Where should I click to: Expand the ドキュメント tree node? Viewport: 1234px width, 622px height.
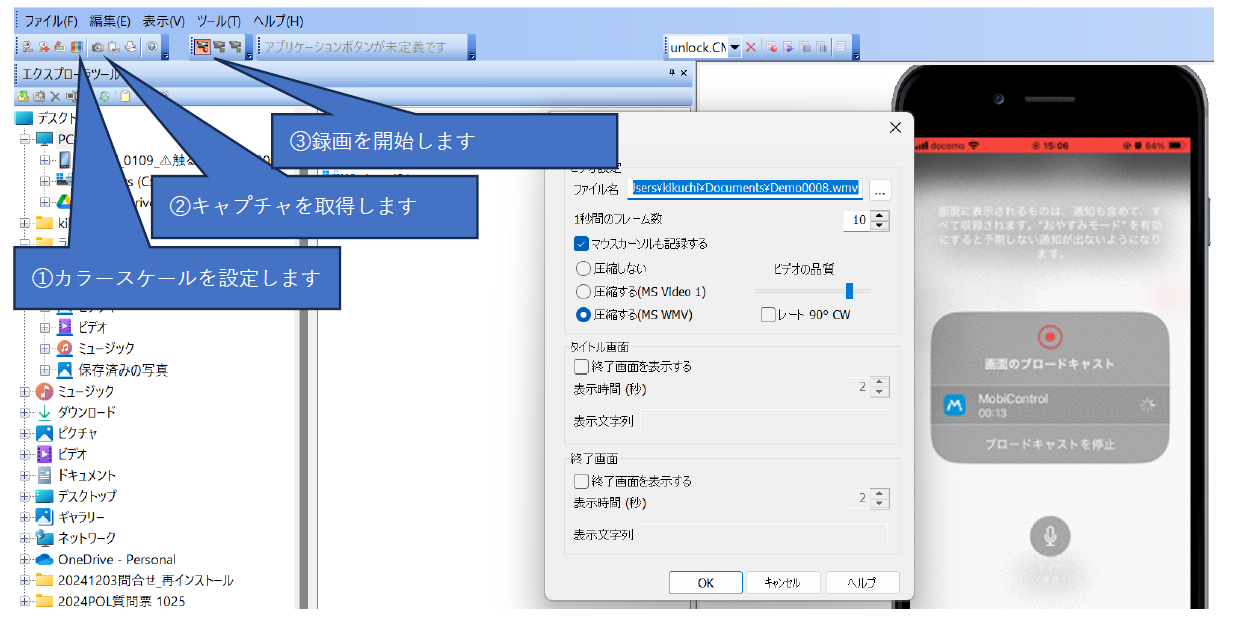tap(25, 475)
